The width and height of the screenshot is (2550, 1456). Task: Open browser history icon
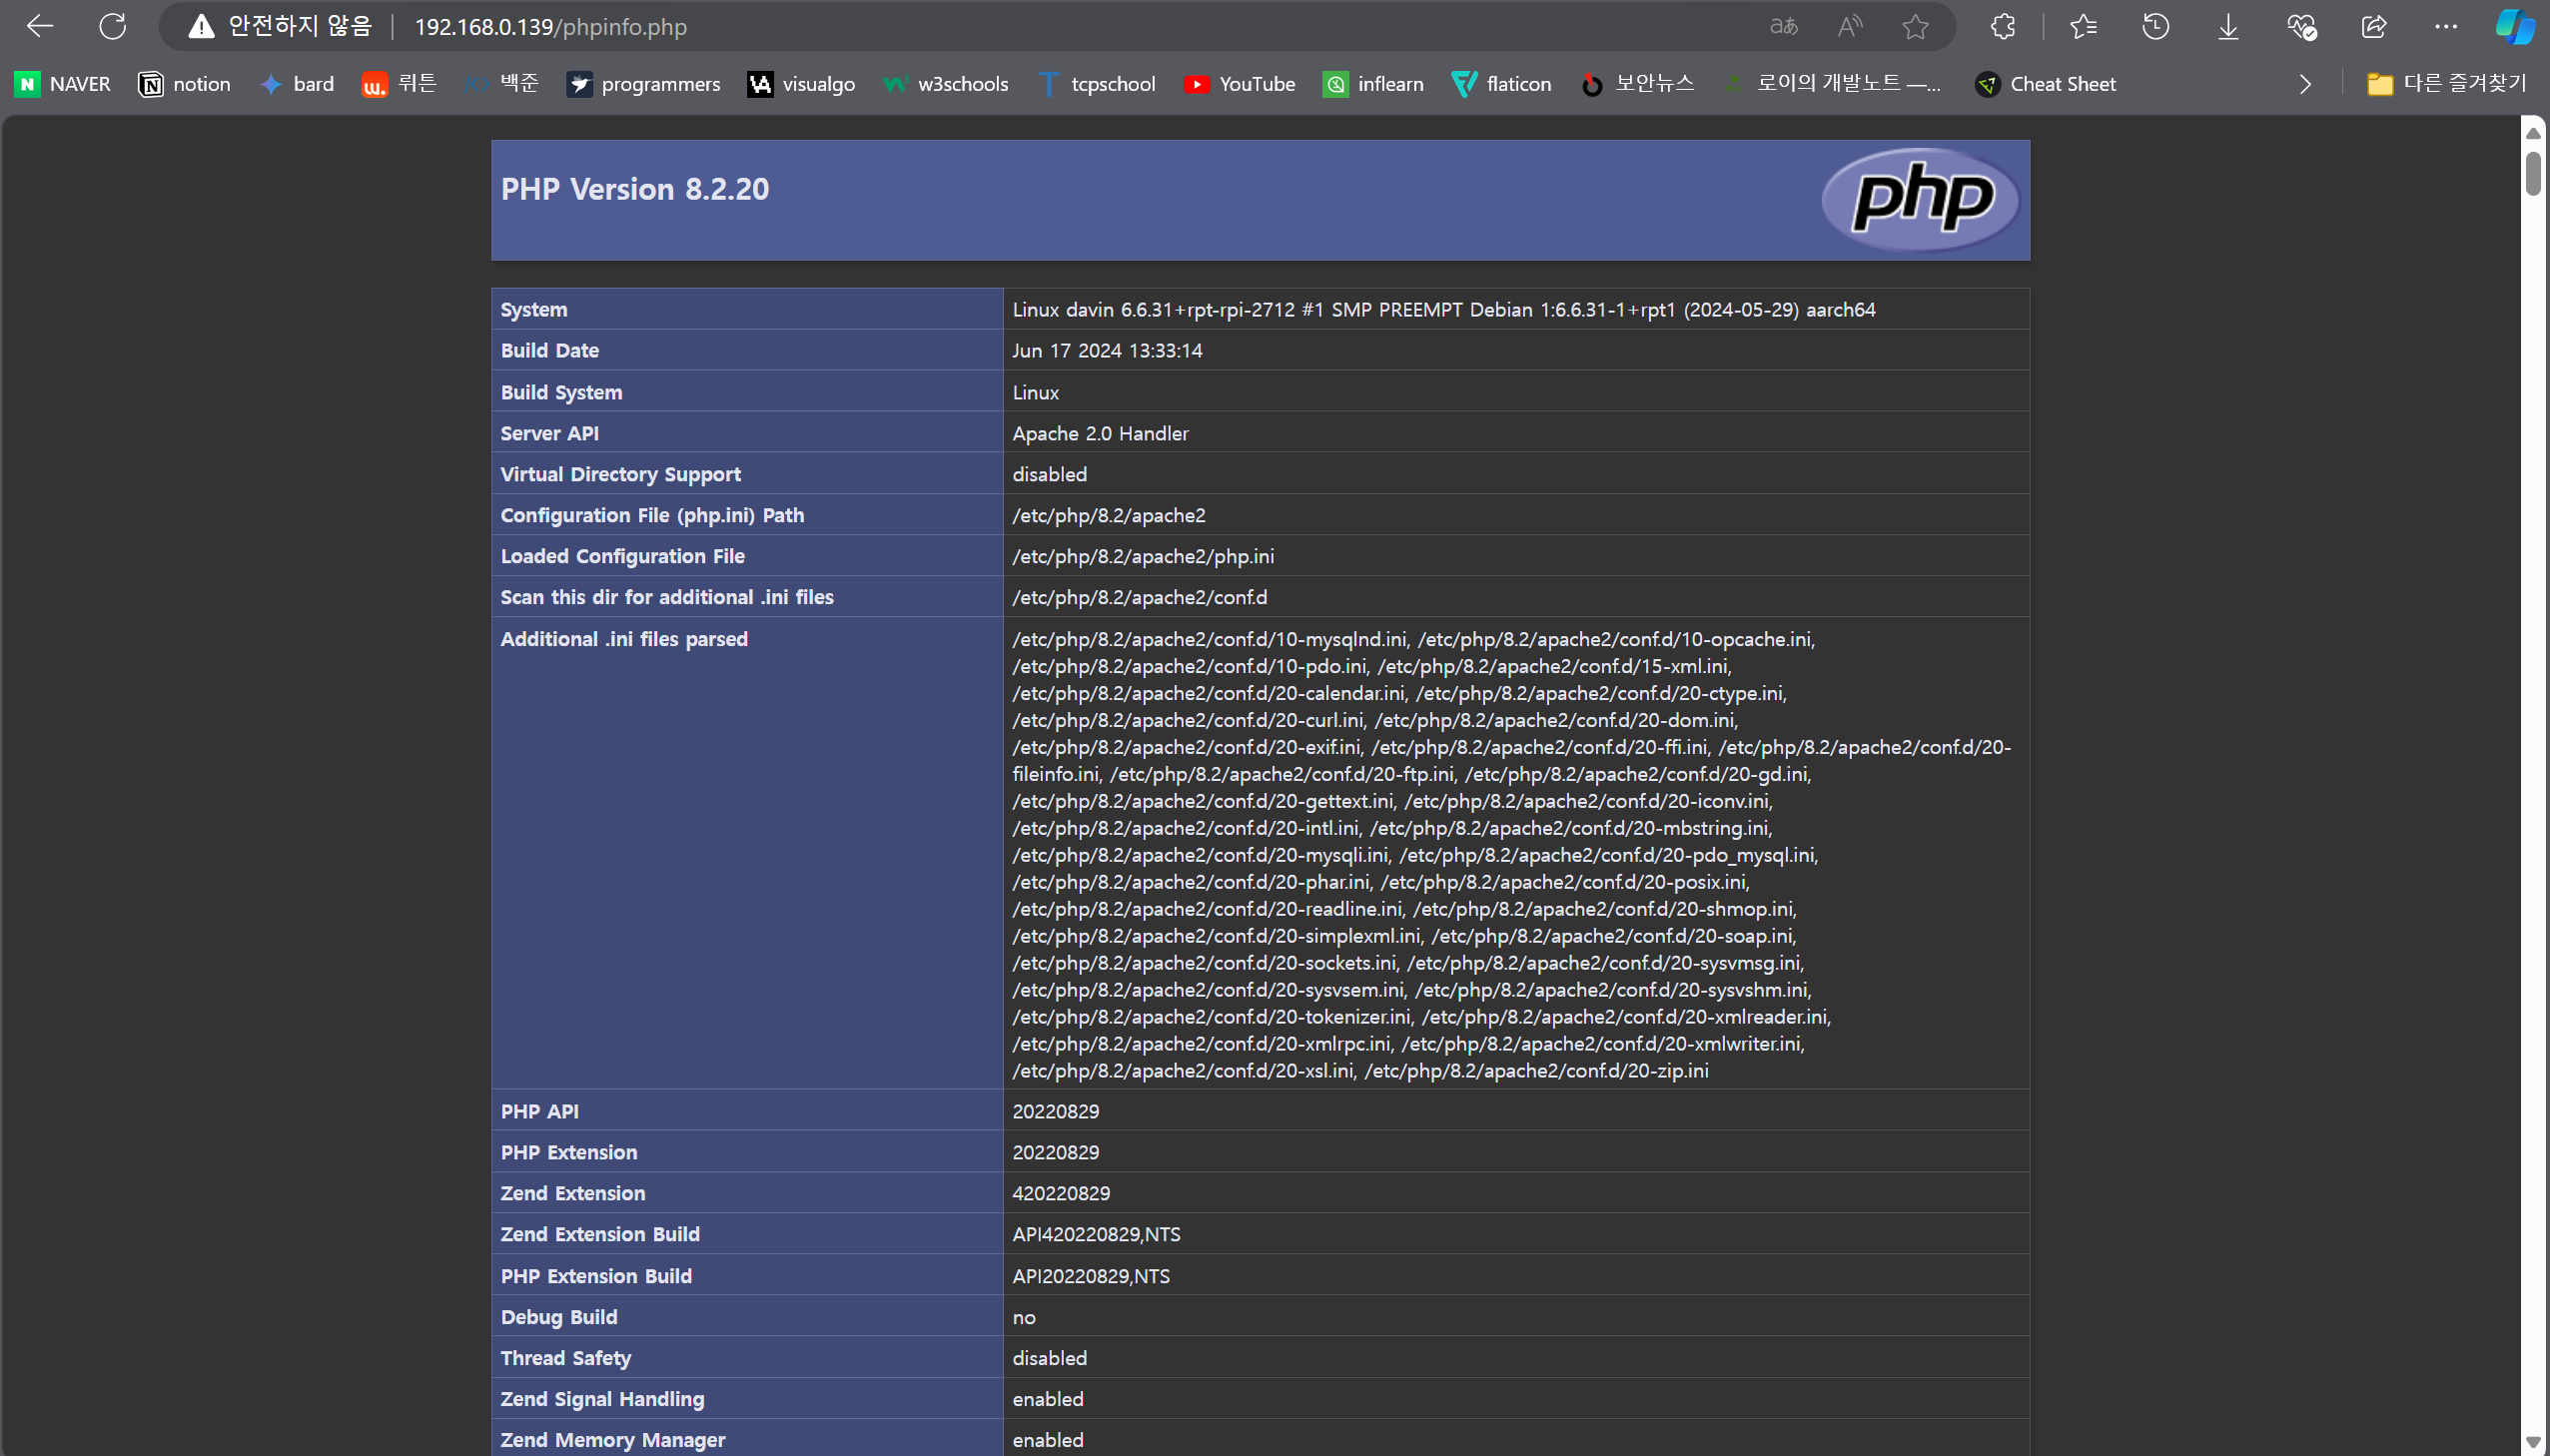coord(2156,27)
